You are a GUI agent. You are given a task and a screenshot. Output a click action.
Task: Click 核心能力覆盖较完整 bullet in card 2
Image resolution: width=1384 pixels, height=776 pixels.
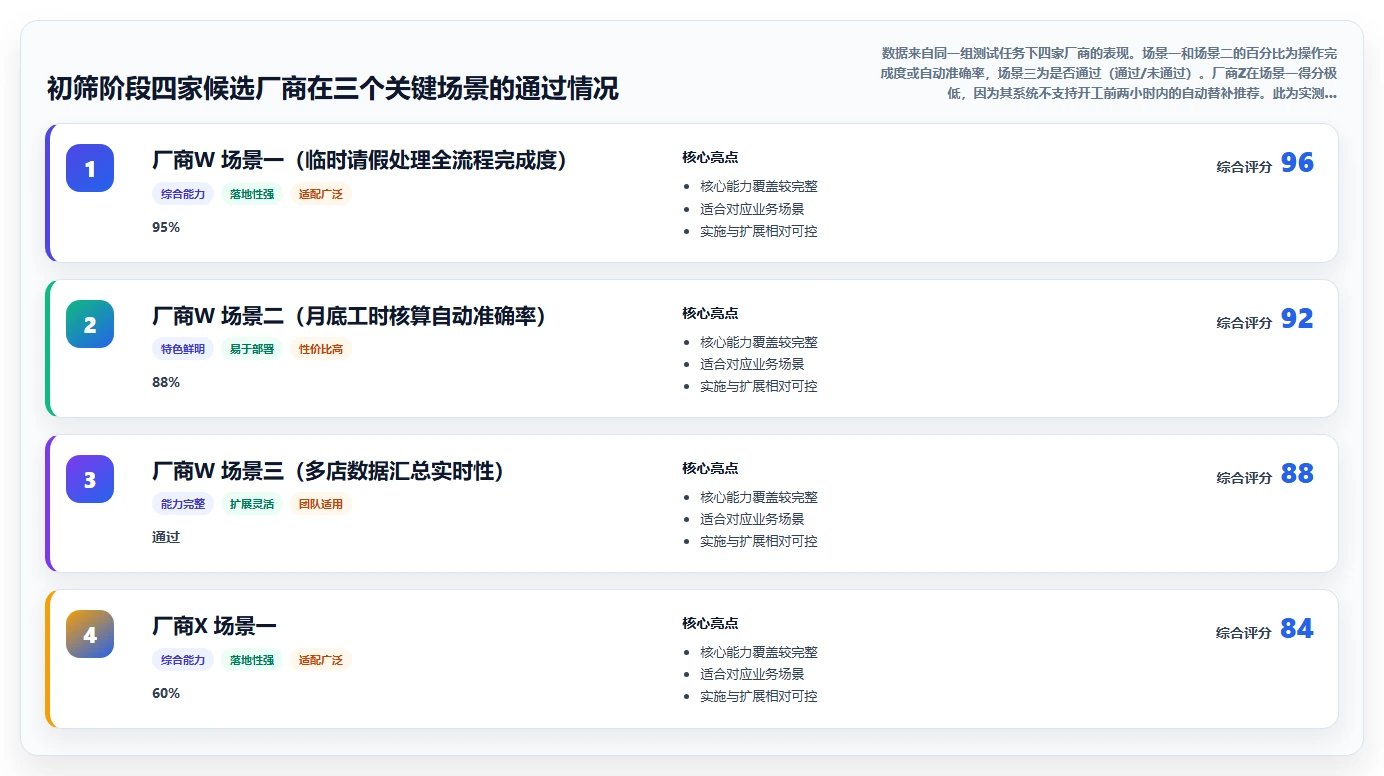(759, 342)
